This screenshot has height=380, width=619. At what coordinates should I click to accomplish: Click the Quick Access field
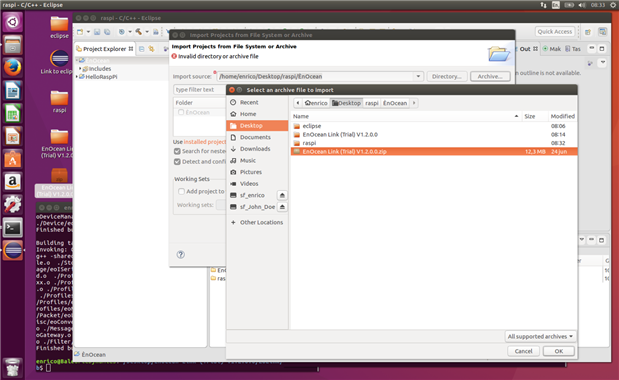[555, 32]
